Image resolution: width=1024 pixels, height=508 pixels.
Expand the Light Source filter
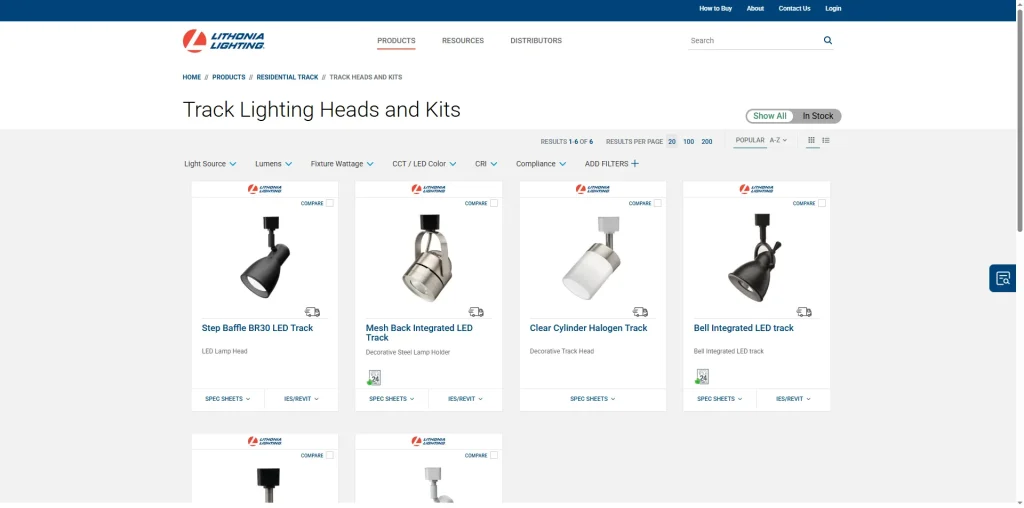coord(210,164)
